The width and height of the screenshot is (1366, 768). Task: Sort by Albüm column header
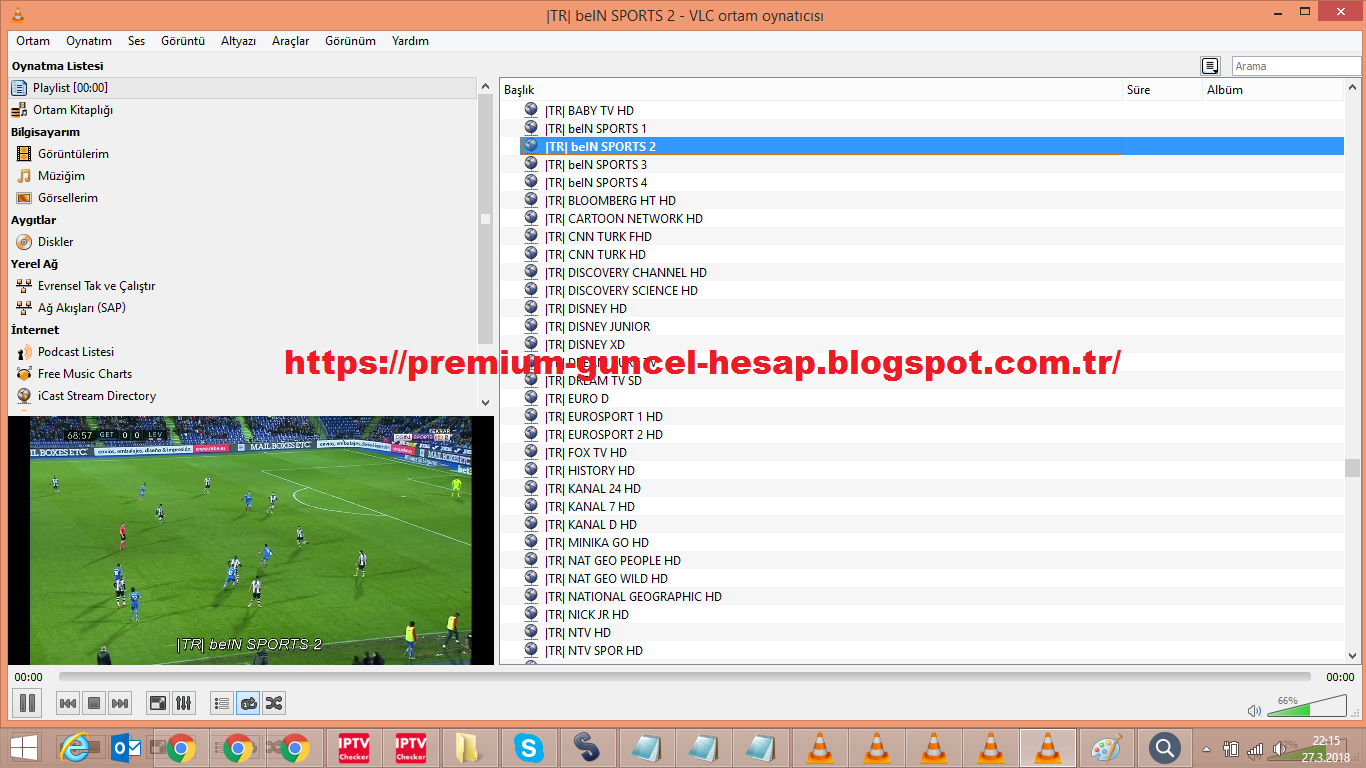(x=1274, y=90)
